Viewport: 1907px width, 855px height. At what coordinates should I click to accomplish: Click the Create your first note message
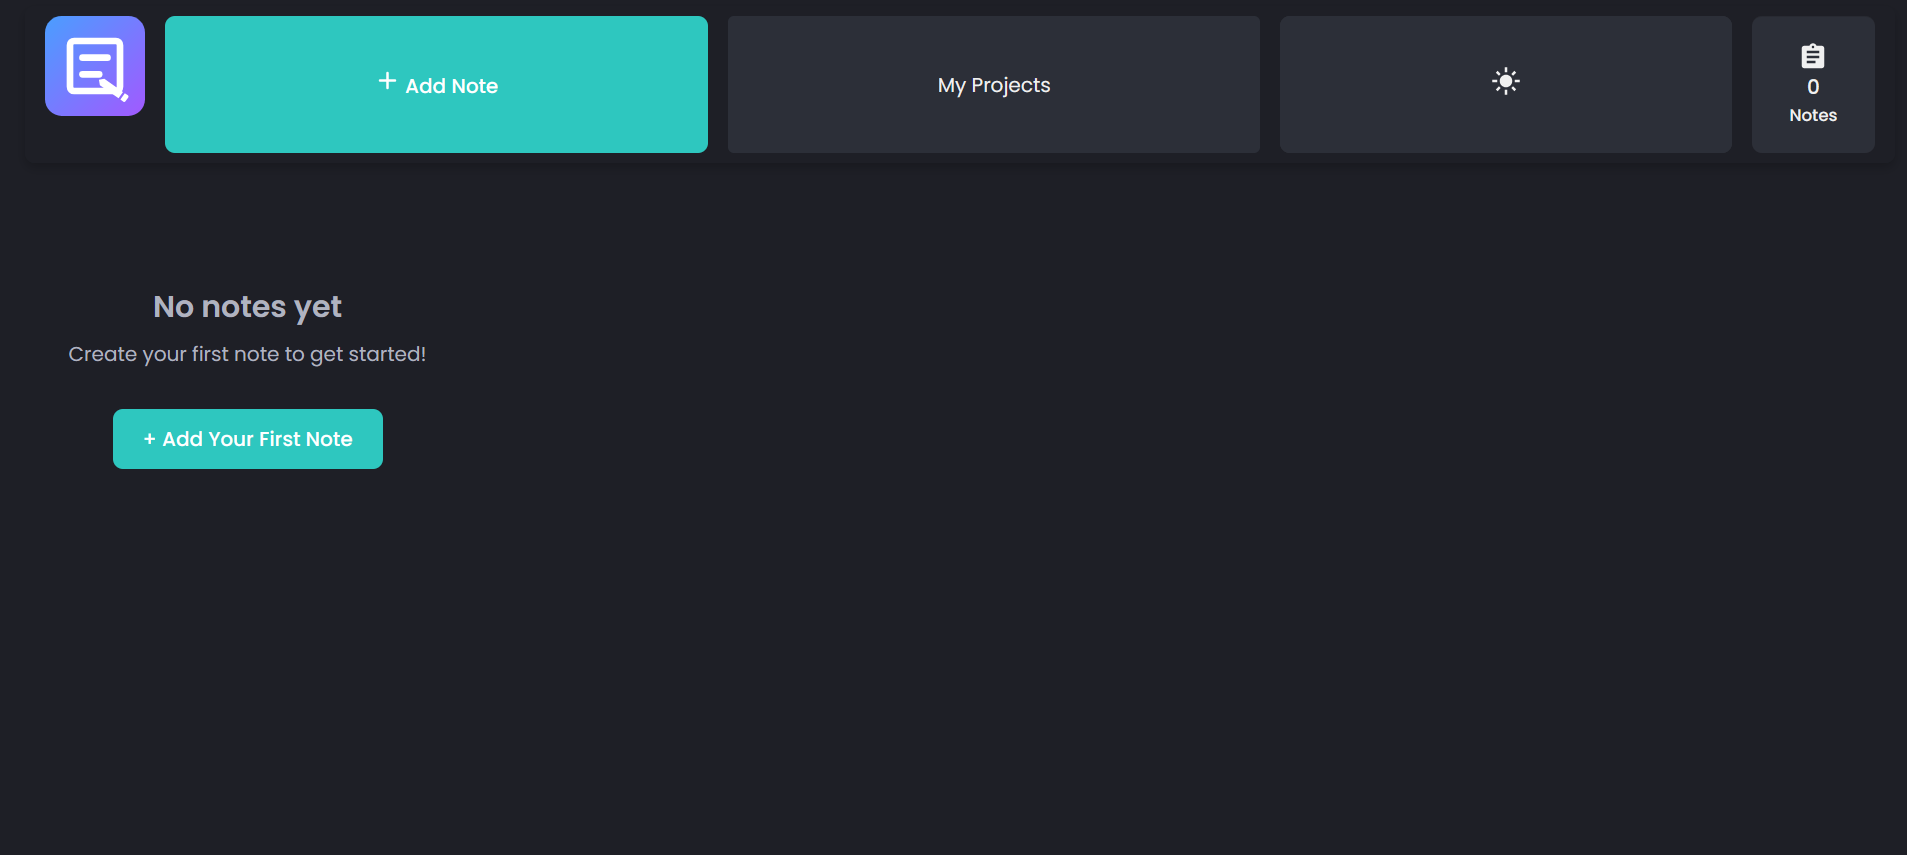pos(247,354)
